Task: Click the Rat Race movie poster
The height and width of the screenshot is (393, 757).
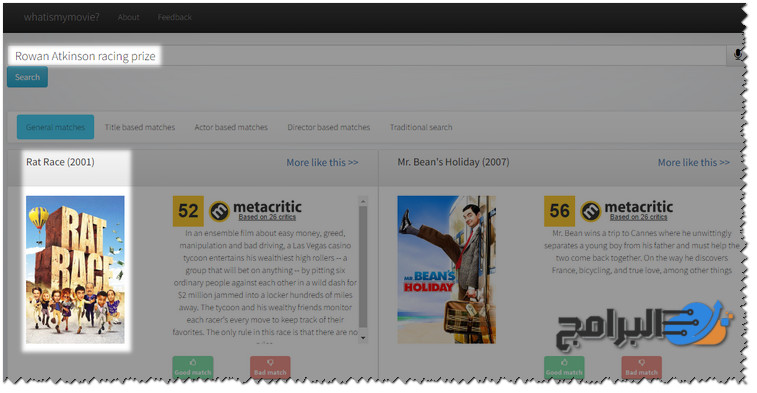Action: [75, 269]
